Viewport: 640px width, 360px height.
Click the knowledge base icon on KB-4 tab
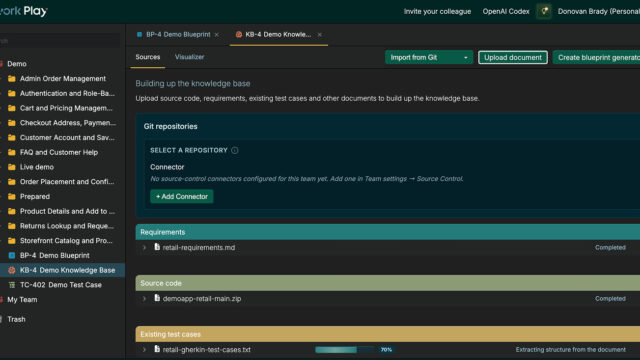point(239,34)
